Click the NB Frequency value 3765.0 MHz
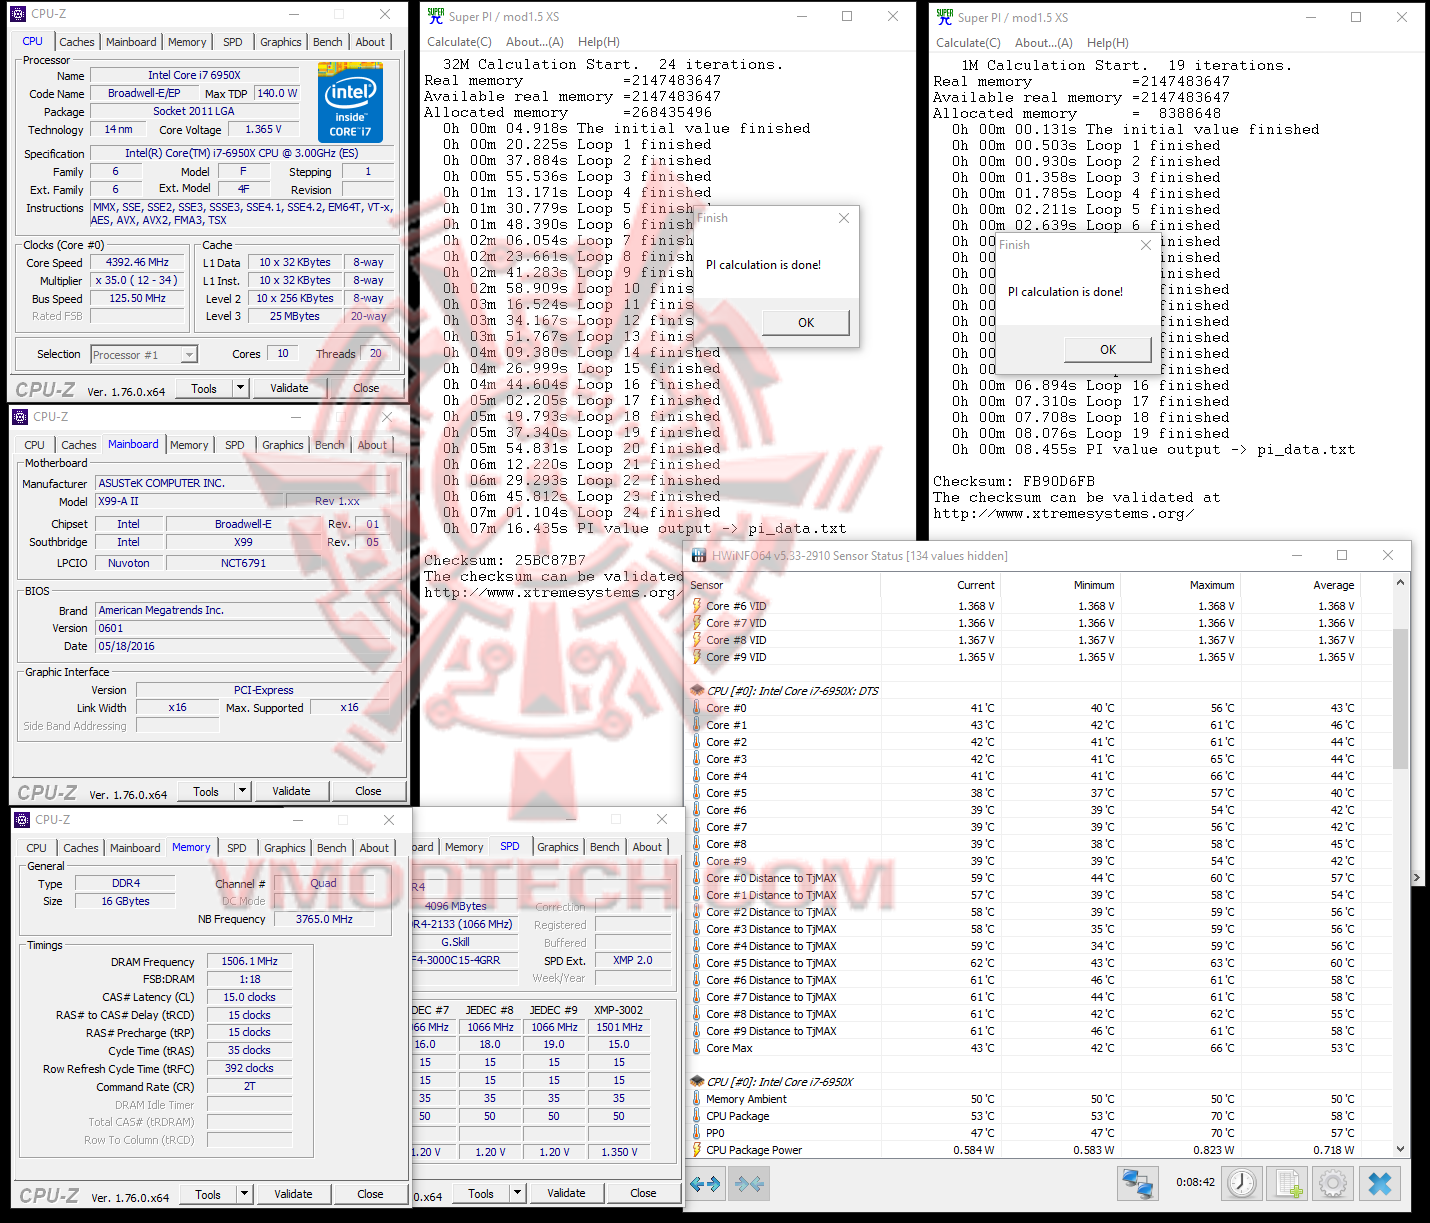Image resolution: width=1430 pixels, height=1223 pixels. point(325,919)
